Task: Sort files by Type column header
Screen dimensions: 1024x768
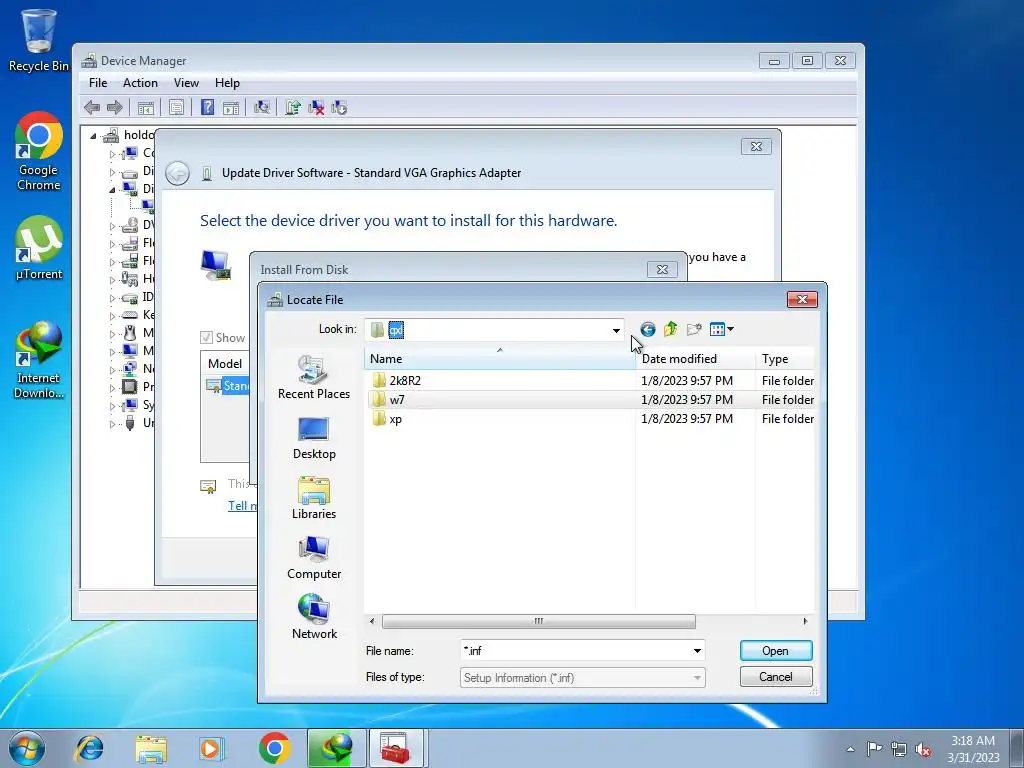Action: point(786,359)
